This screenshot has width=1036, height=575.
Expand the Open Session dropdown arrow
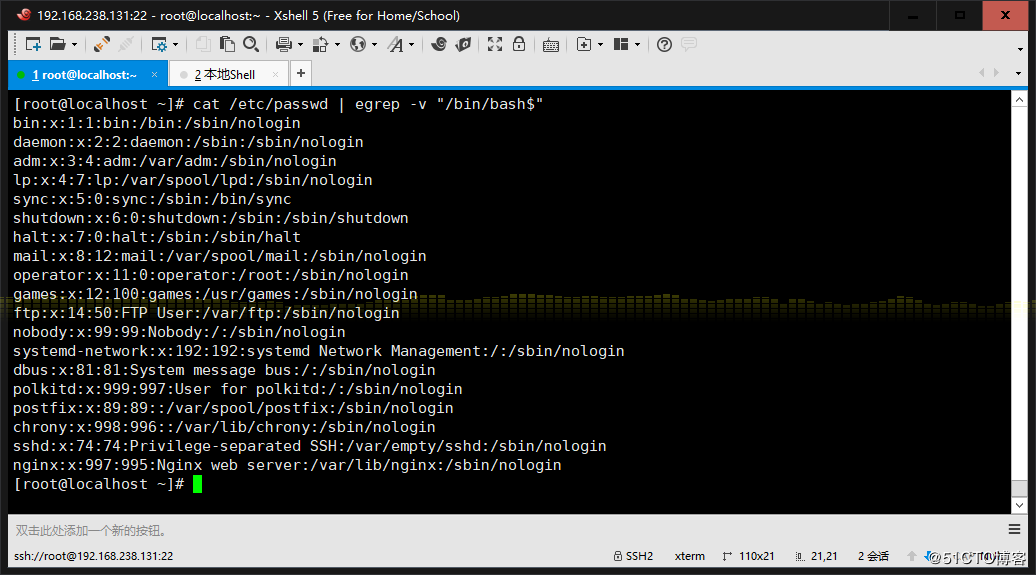tap(74, 44)
